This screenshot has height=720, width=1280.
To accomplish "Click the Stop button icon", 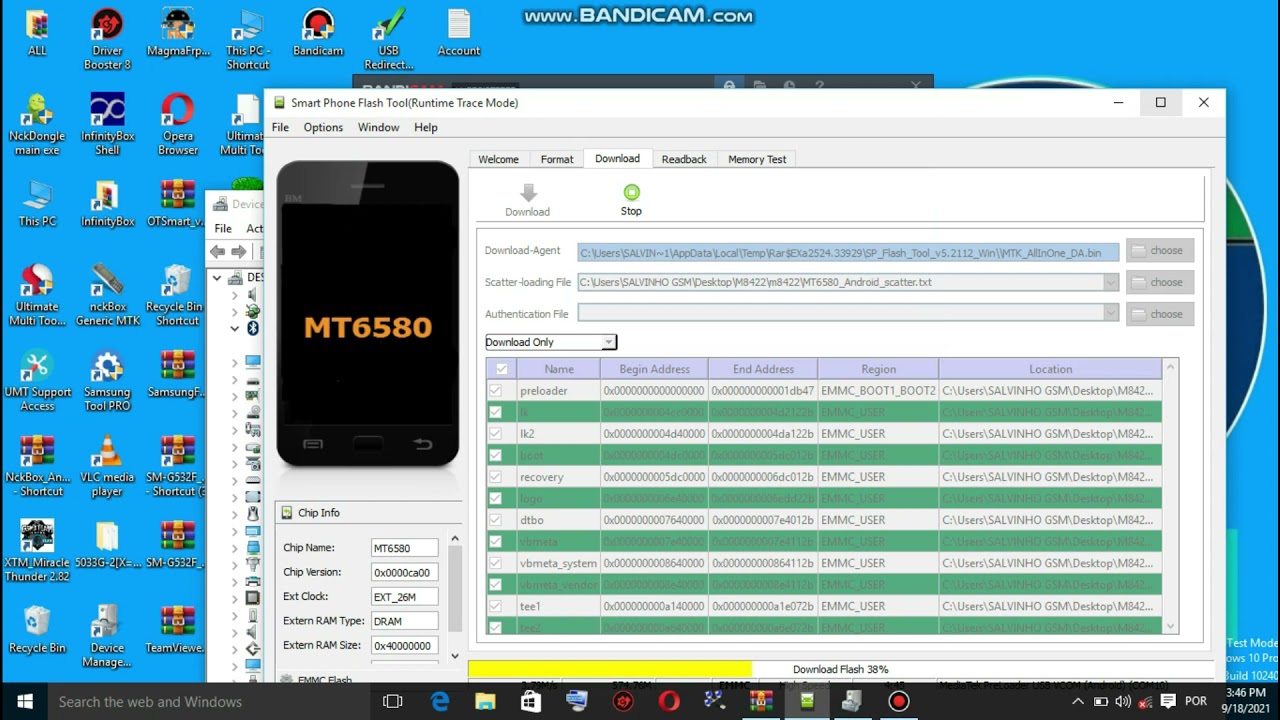I will point(631,192).
